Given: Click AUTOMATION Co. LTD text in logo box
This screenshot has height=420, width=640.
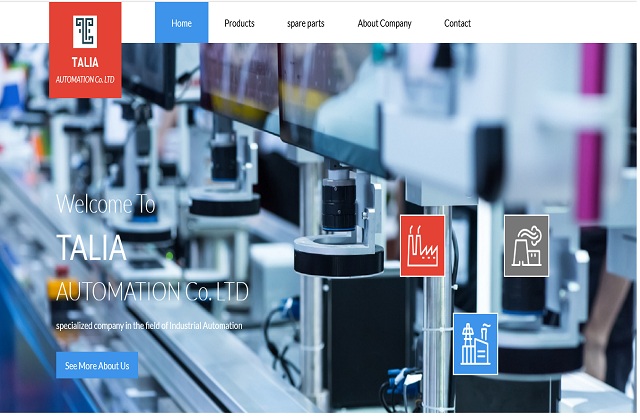Looking at the screenshot, I should pyautogui.click(x=85, y=78).
